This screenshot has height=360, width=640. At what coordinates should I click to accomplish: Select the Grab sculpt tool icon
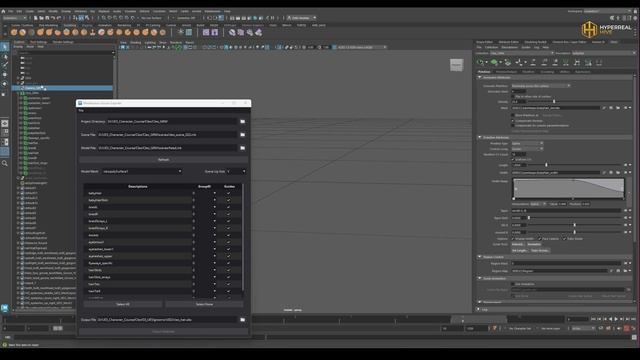(x=40, y=32)
